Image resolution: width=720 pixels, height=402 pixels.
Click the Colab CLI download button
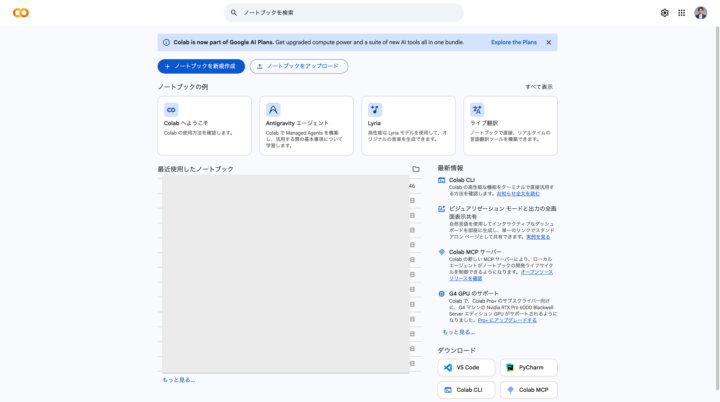(x=466, y=390)
